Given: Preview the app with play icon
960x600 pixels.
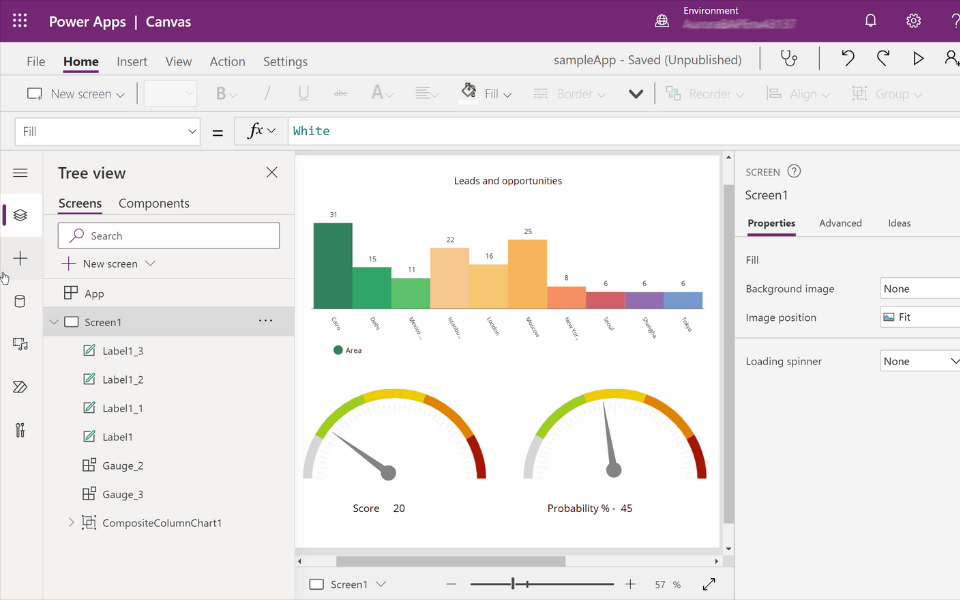Looking at the screenshot, I should 918,59.
